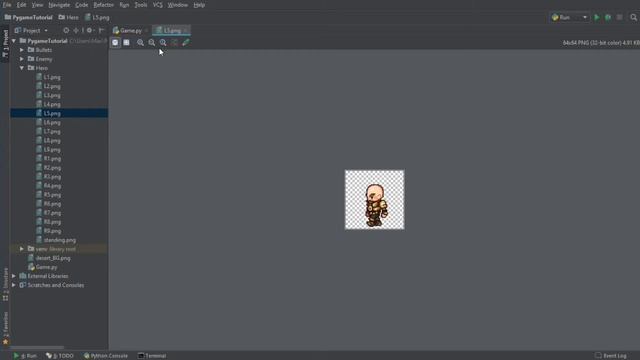The image size is (640, 360).
Task: Collapse the PygameTutorial root folder
Action: tap(14, 41)
